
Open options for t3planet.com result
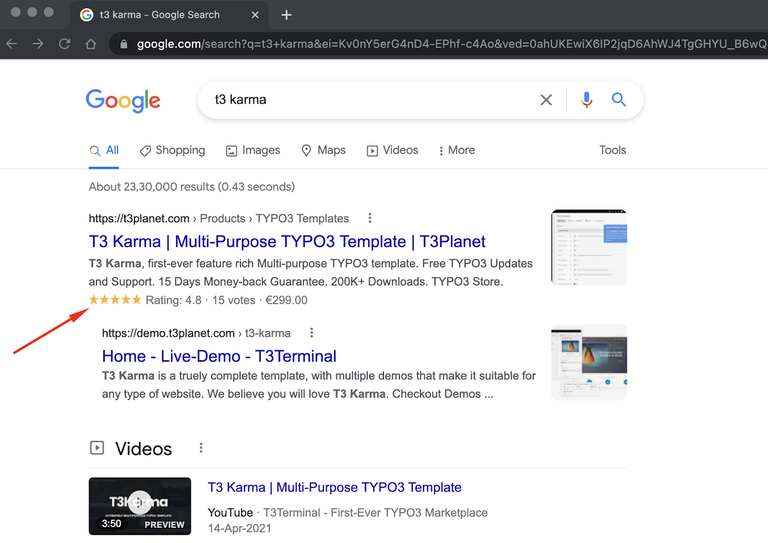(x=370, y=218)
